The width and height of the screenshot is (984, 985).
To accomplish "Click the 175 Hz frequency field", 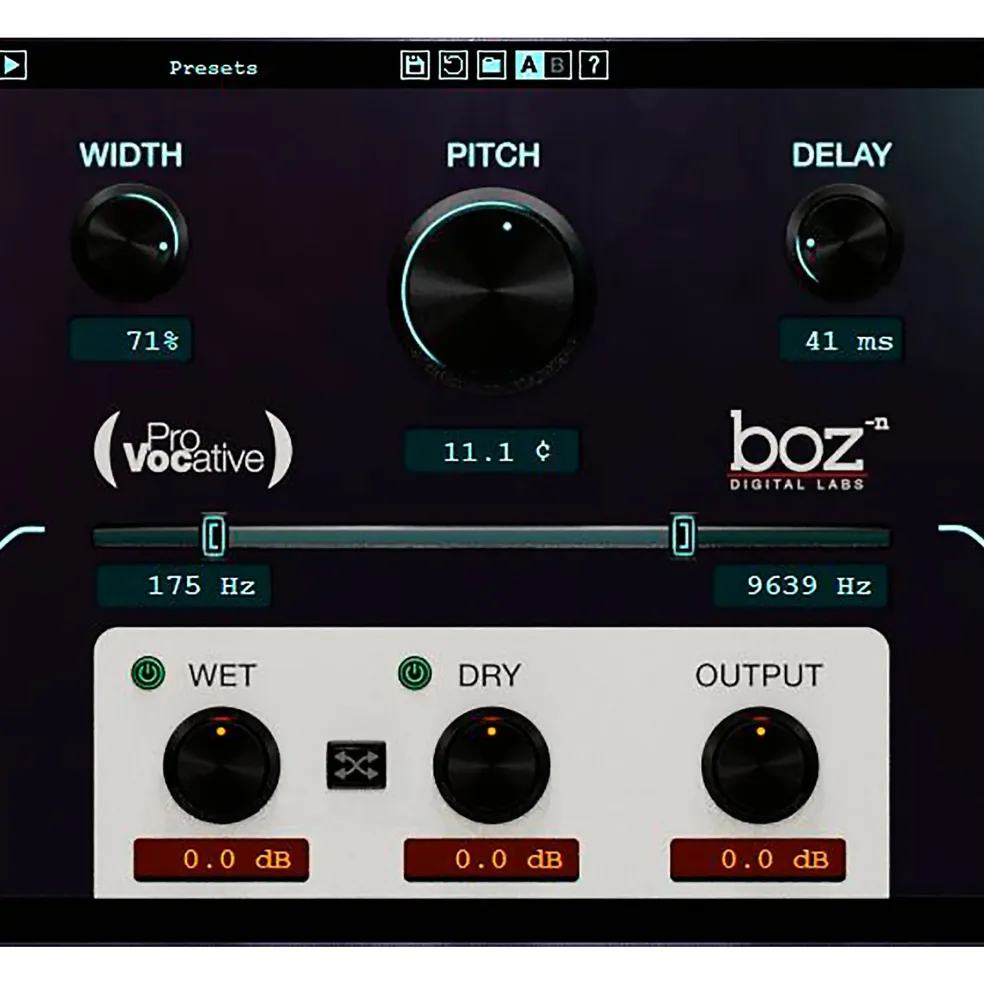I will (x=184, y=585).
